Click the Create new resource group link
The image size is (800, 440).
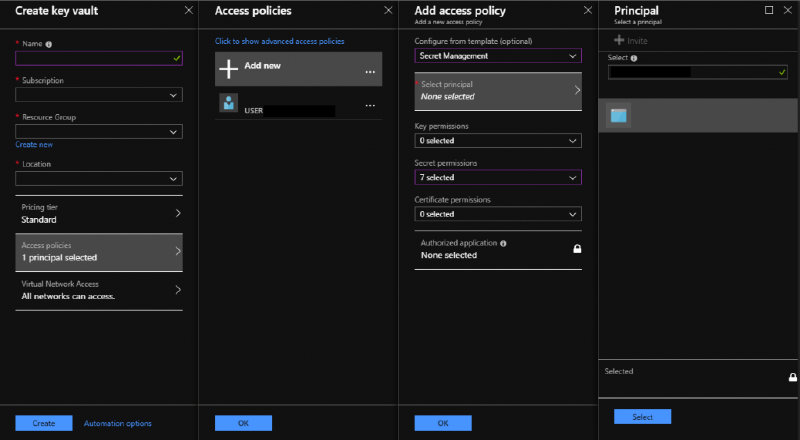(x=34, y=144)
